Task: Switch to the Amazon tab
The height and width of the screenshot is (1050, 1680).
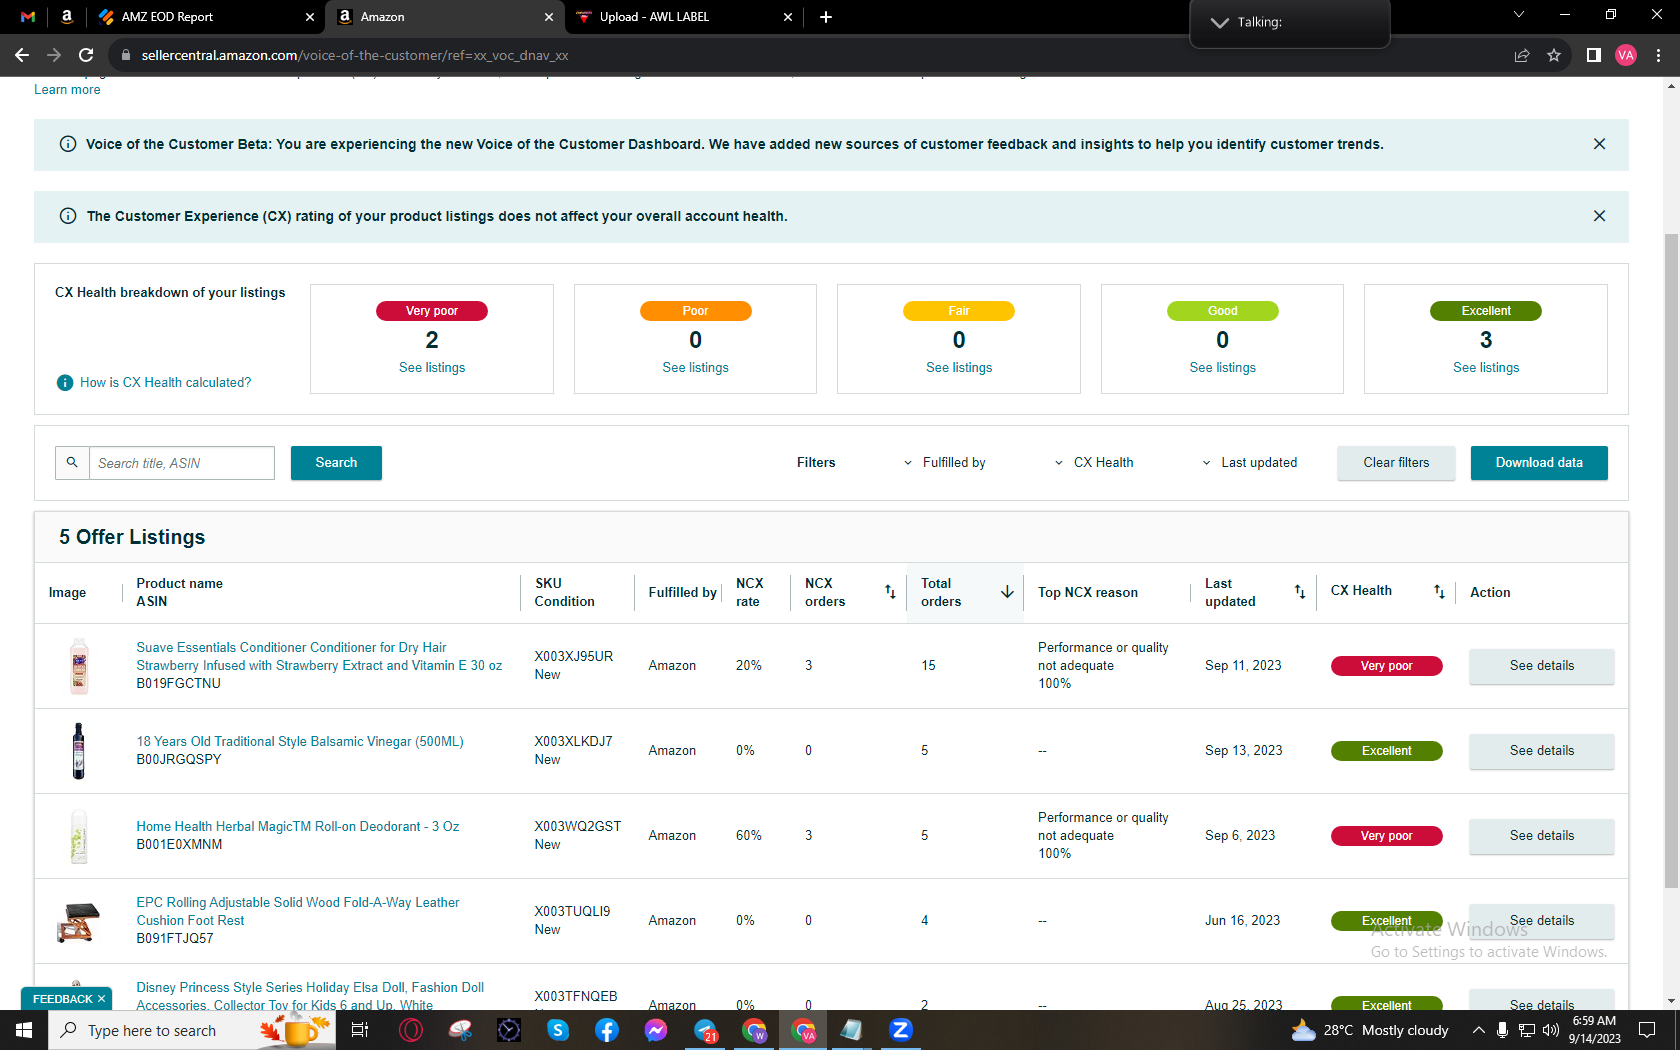Action: tap(446, 17)
